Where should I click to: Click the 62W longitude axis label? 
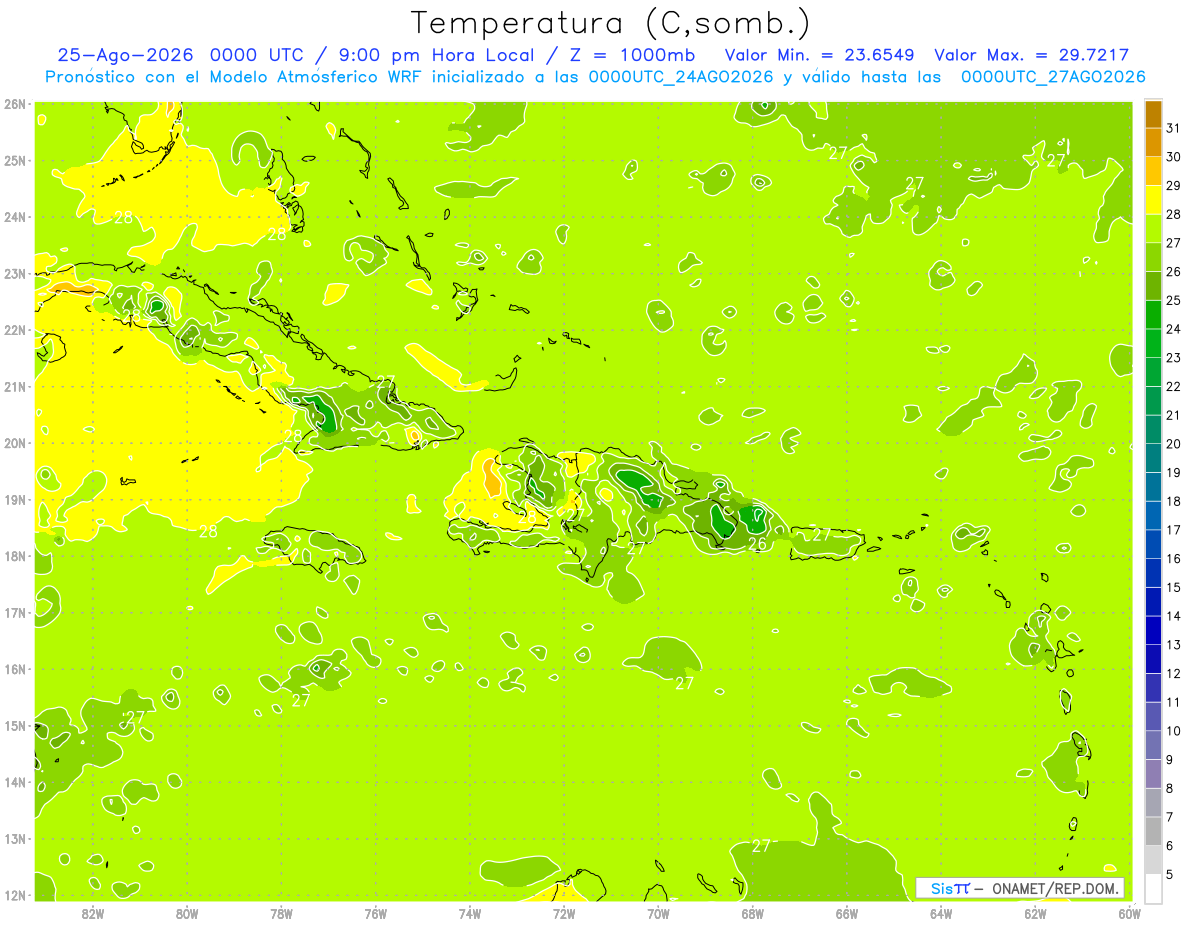(x=1035, y=913)
